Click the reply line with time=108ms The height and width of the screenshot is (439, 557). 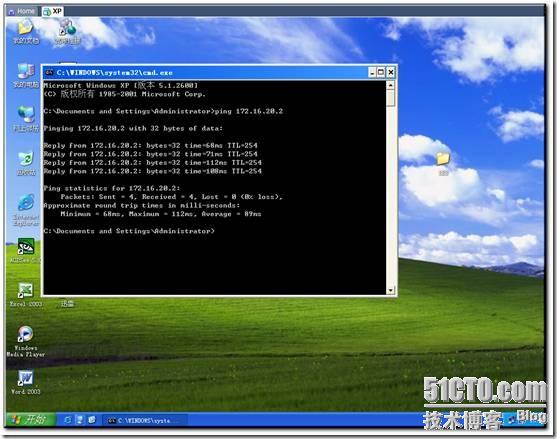152,171
